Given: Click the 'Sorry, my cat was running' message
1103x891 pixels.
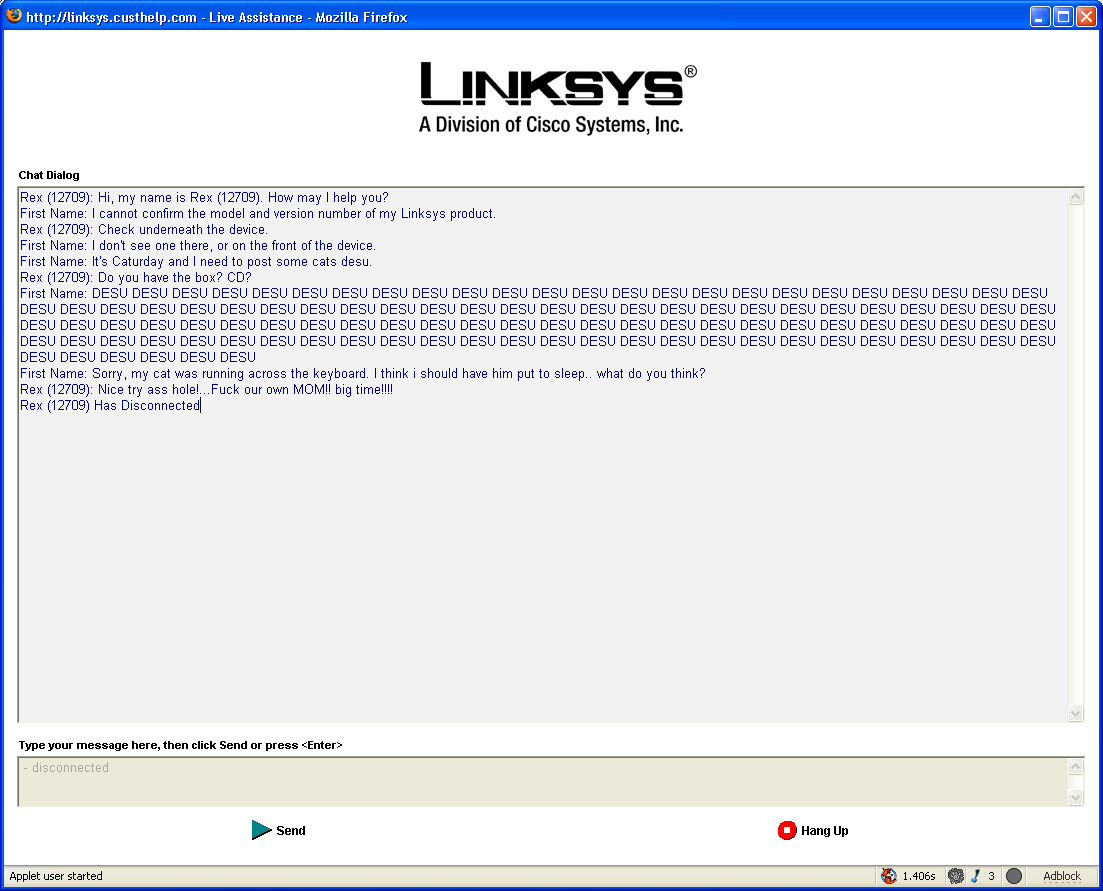Looking at the screenshot, I should click(362, 373).
